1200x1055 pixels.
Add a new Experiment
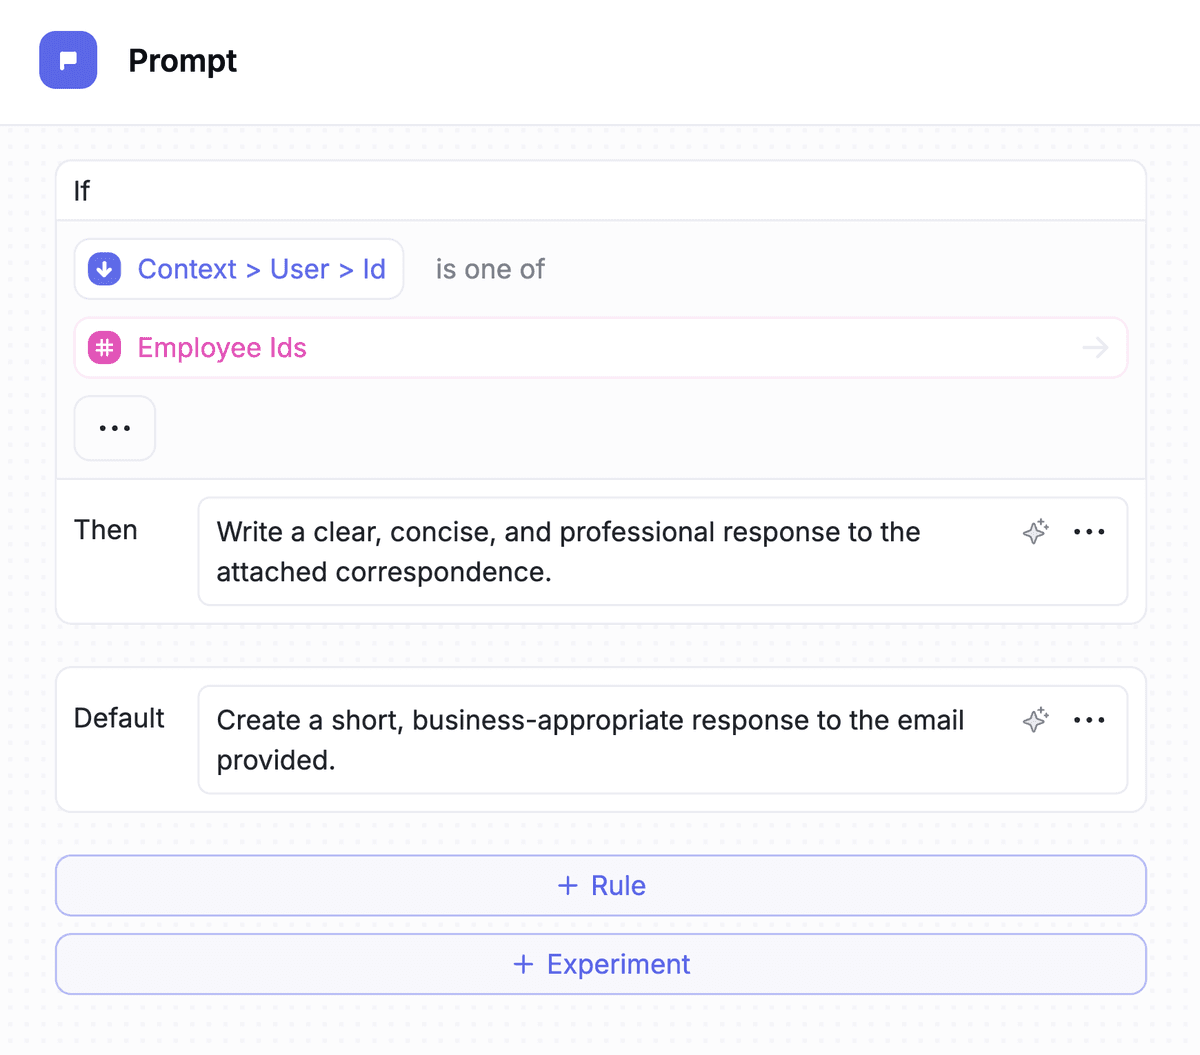(600, 964)
